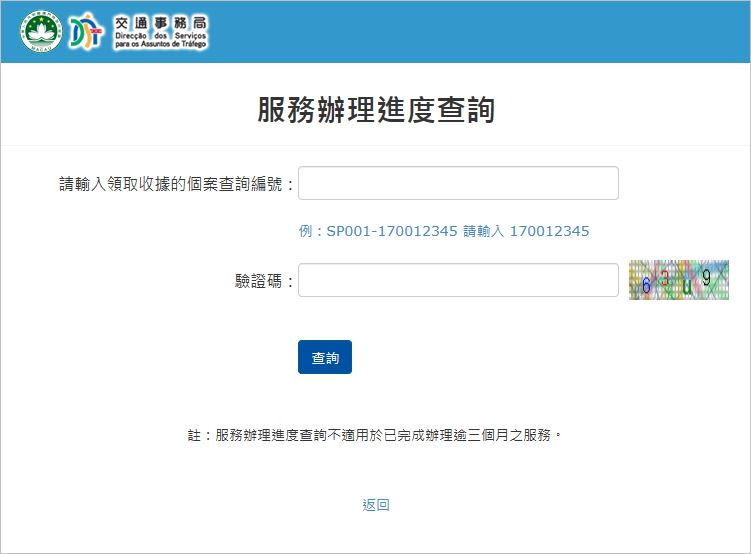The width and height of the screenshot is (751, 554).
Task: Focus the 驗證碼 verification code input
Action: pyautogui.click(x=458, y=280)
